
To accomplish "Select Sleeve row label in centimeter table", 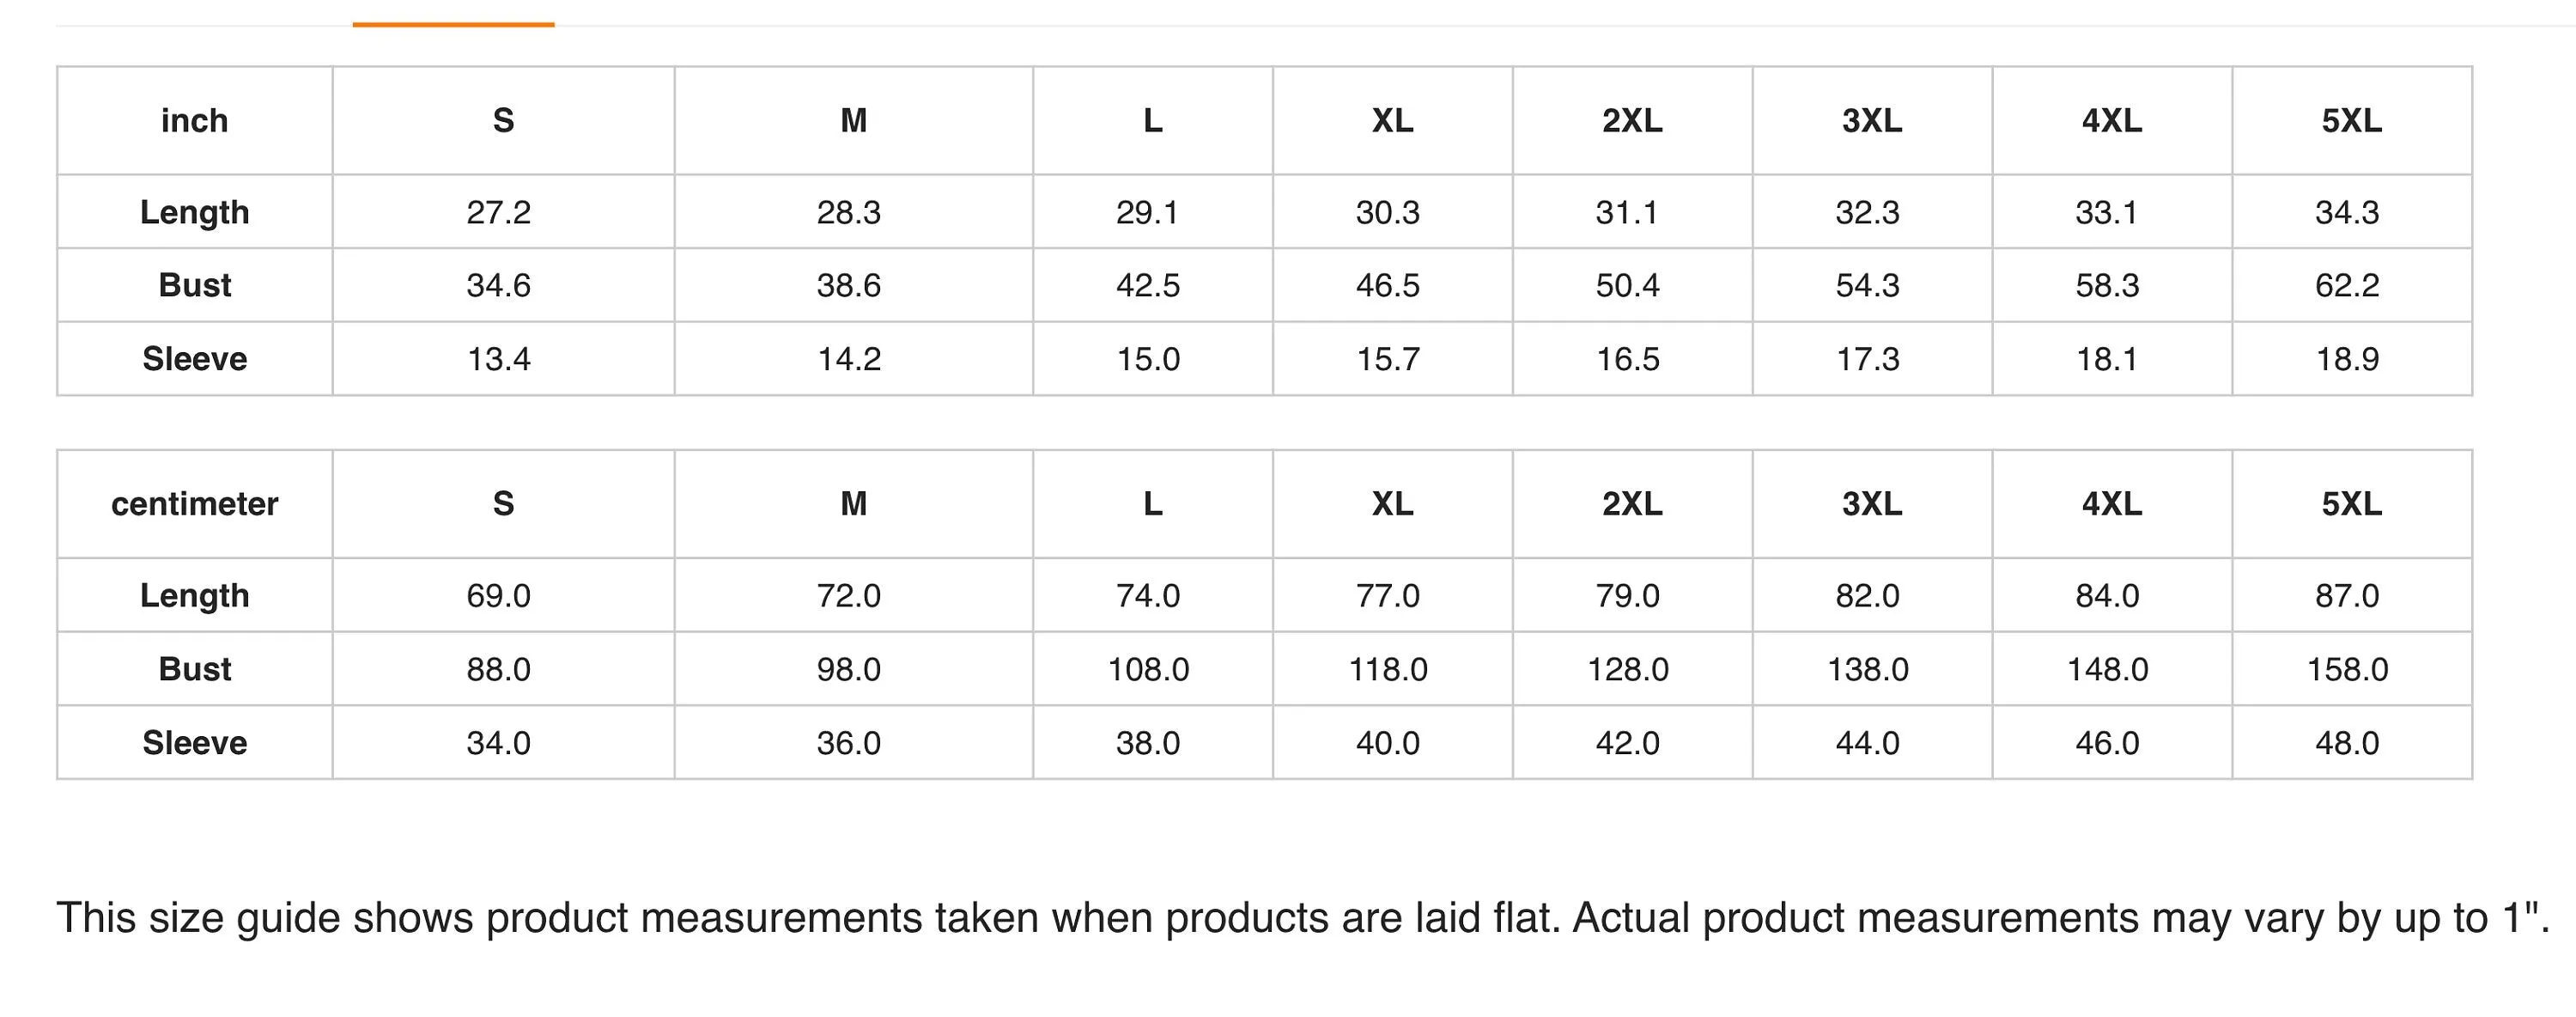I will [195, 742].
